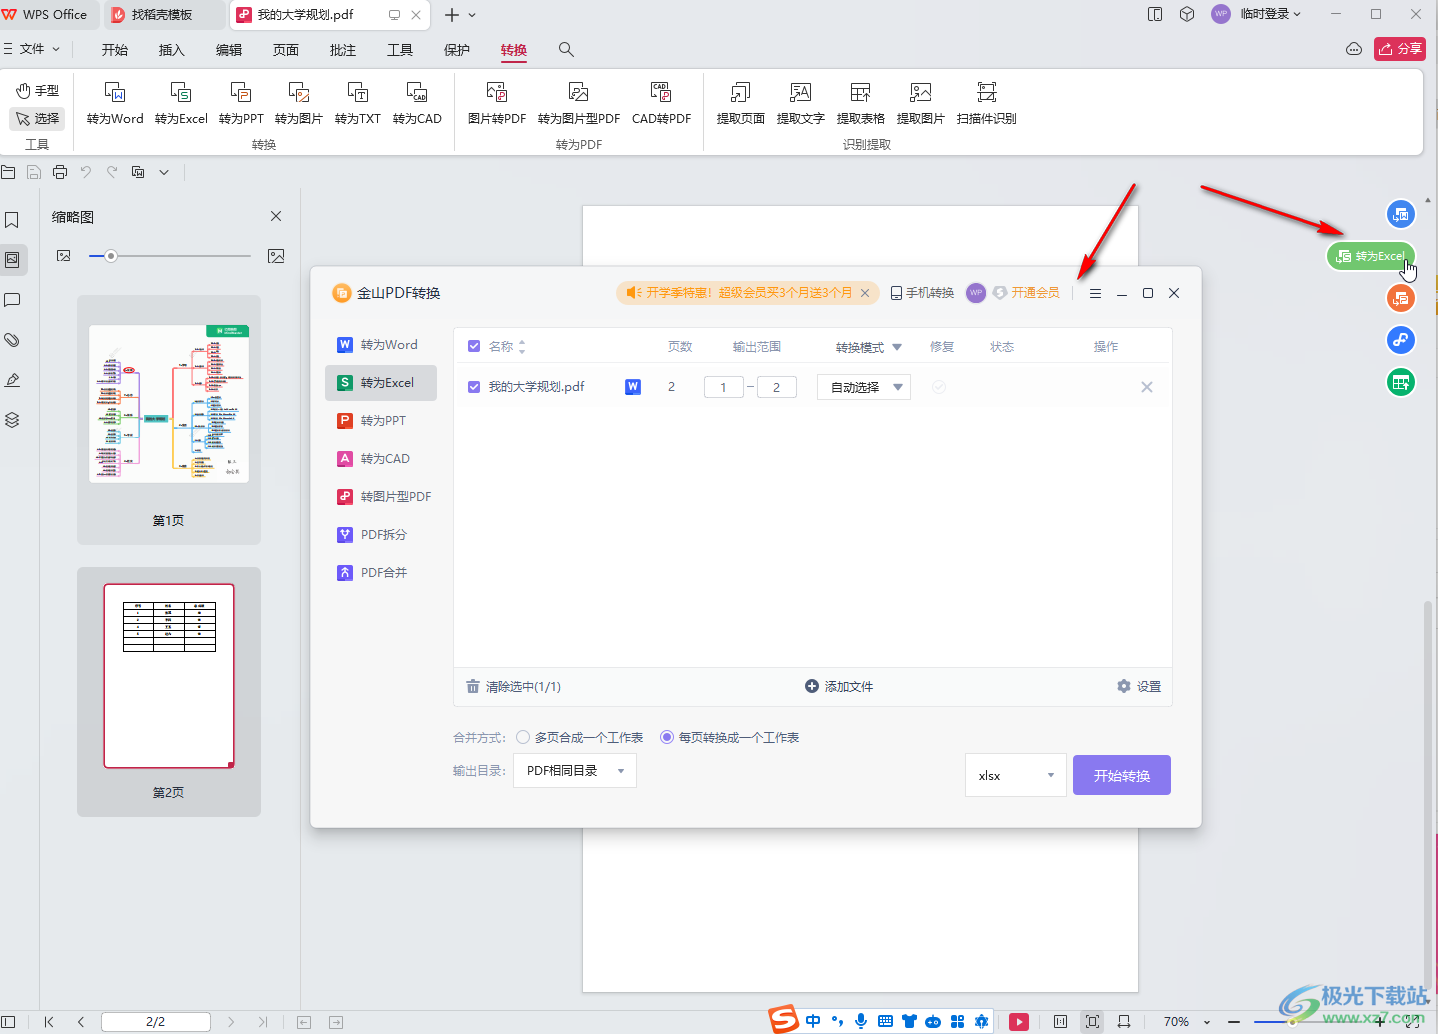Open the PDF相同目录 output directory dropdown
Screen dimensions: 1438x1034
[575, 770]
